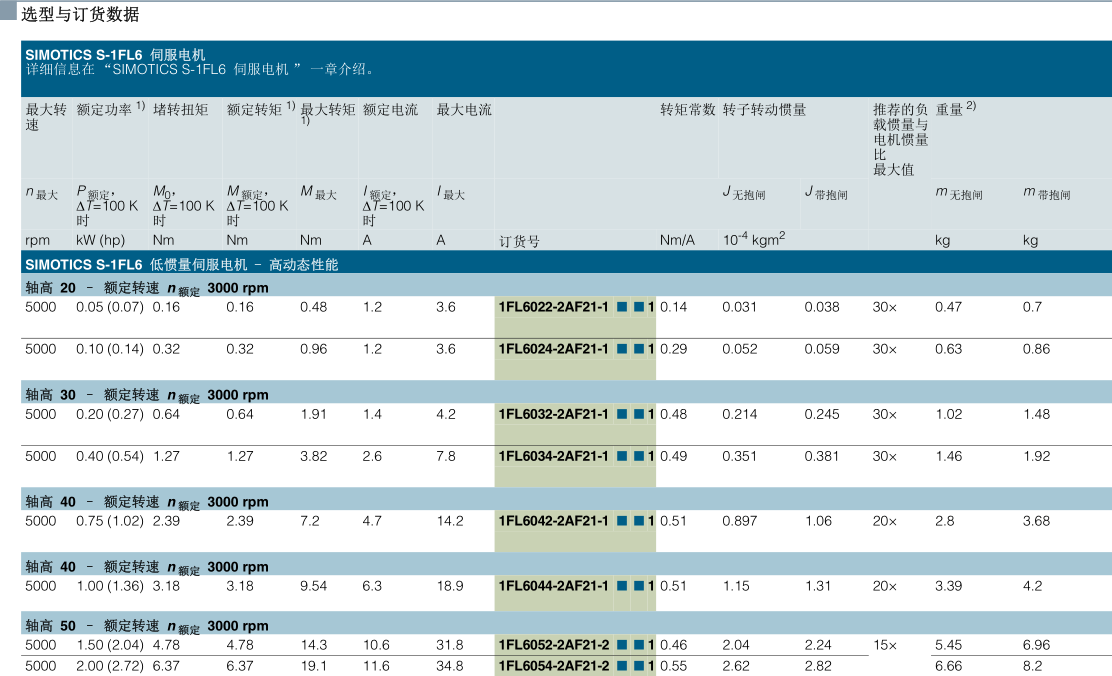Click the max torque value 1.91
Viewport: 1112px width, 676px height.
point(313,414)
